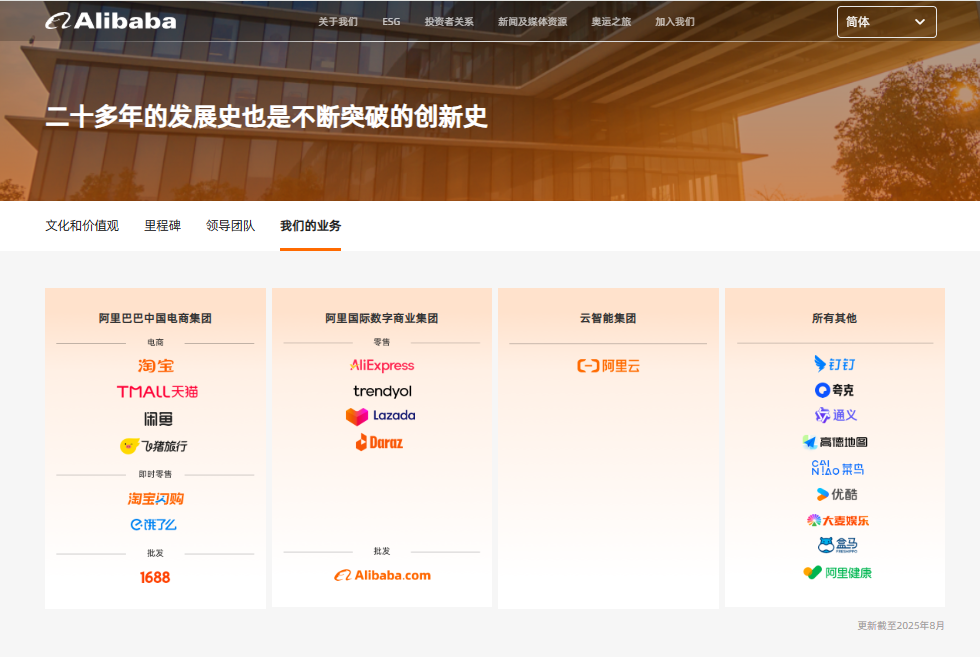
Task: Switch to the 里程碑 tab
Action: click(162, 226)
